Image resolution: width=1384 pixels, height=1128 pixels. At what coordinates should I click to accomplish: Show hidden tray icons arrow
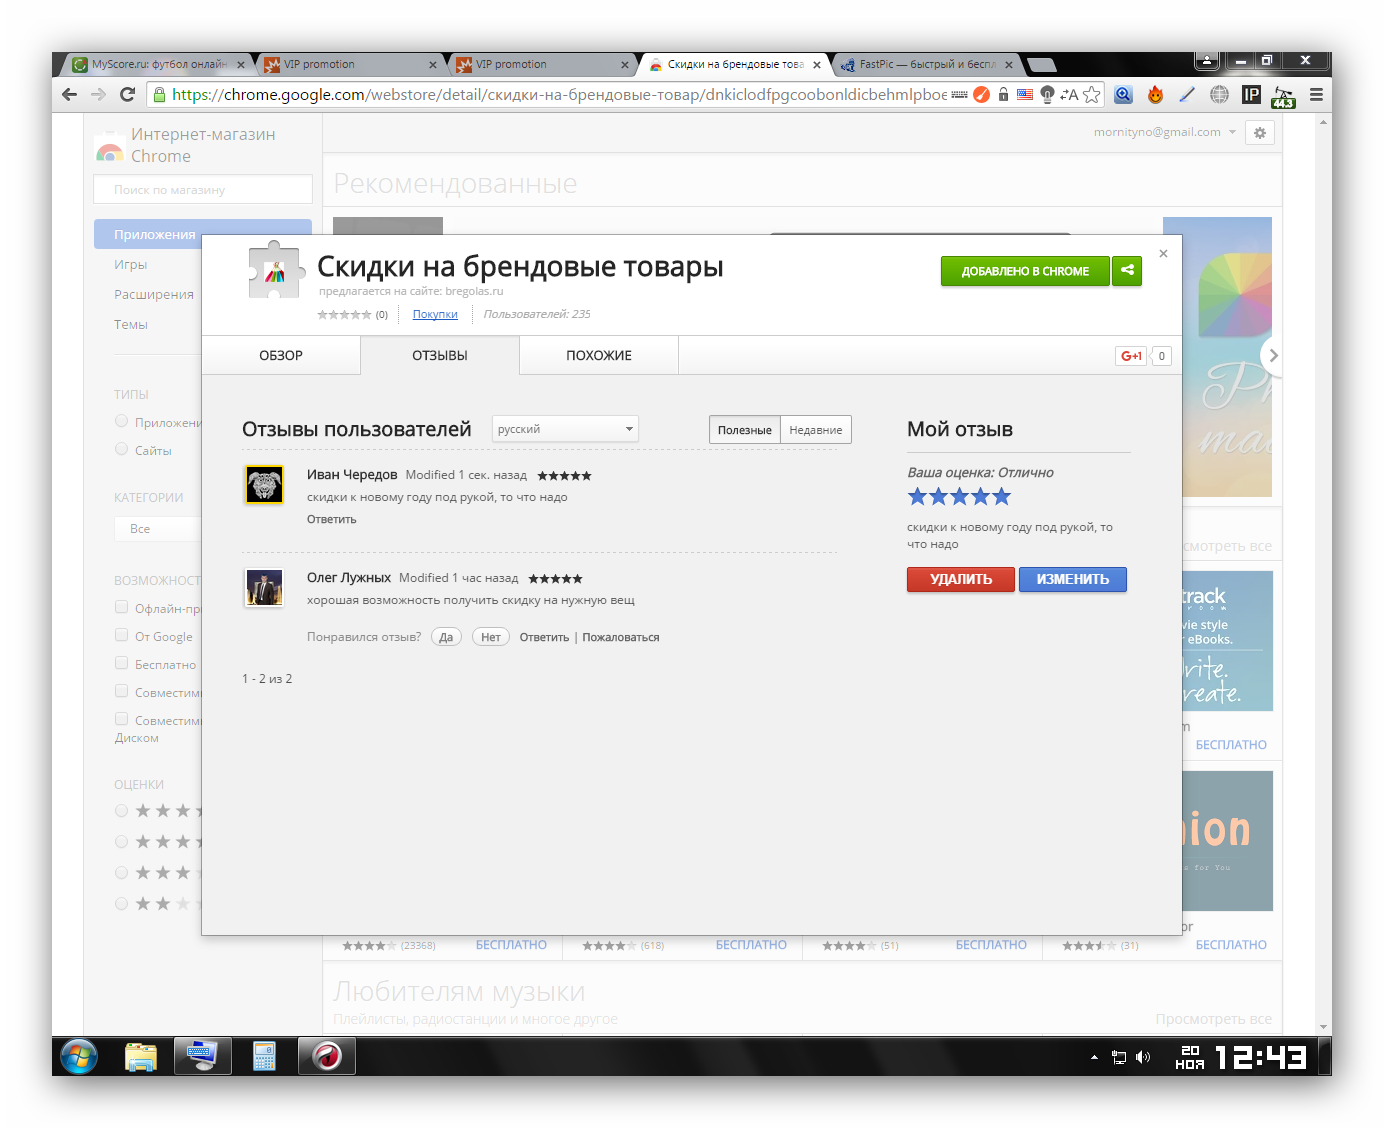coord(1094,1057)
